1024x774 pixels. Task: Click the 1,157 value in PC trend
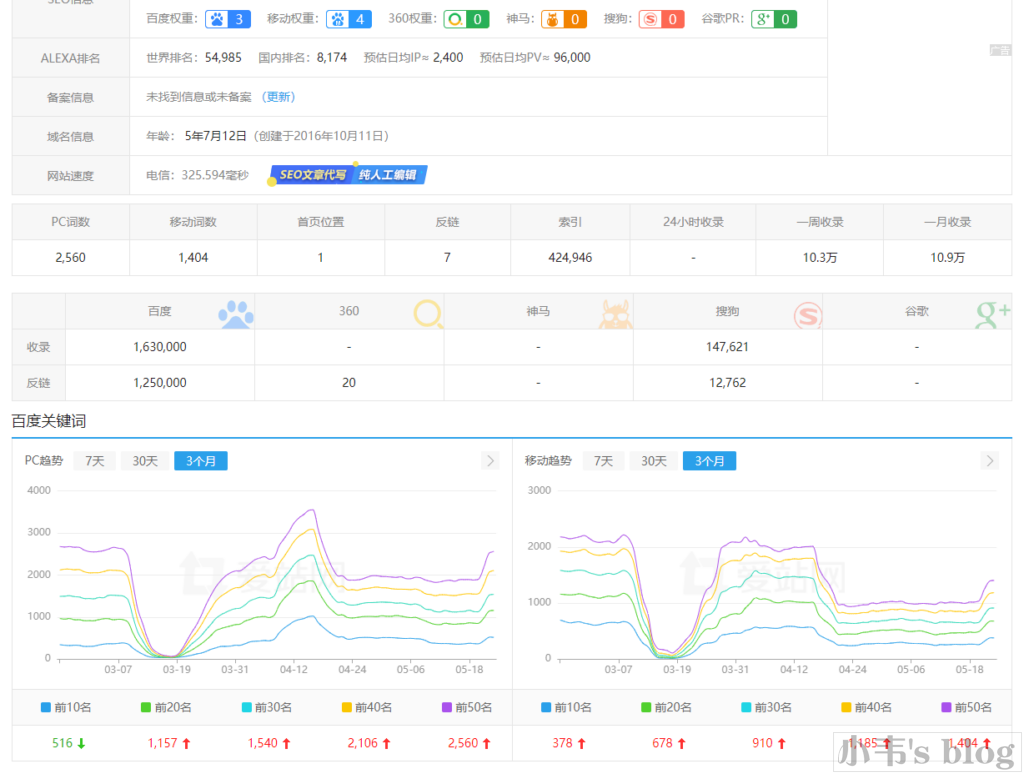[163, 743]
